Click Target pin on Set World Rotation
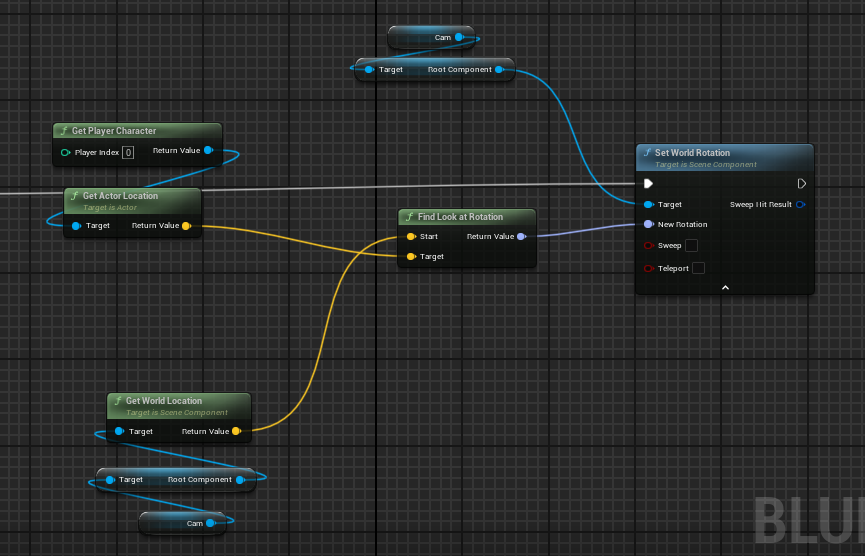Screen dimensions: 865x556 pos(649,205)
